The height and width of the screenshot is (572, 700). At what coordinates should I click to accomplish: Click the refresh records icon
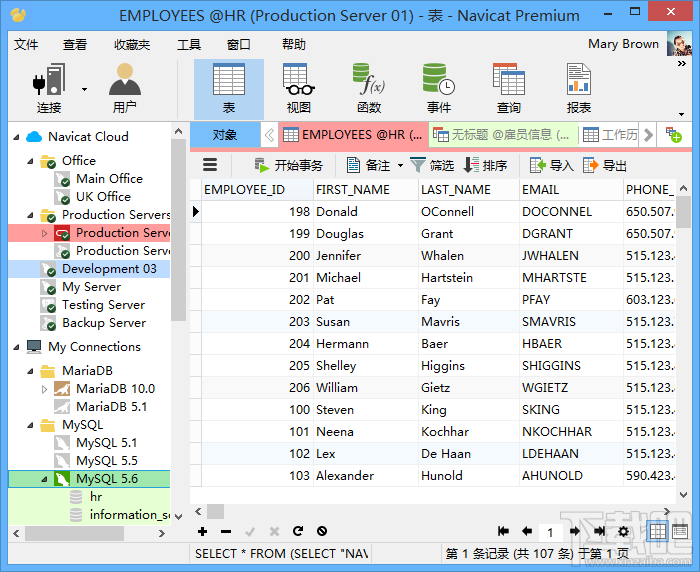click(x=298, y=531)
